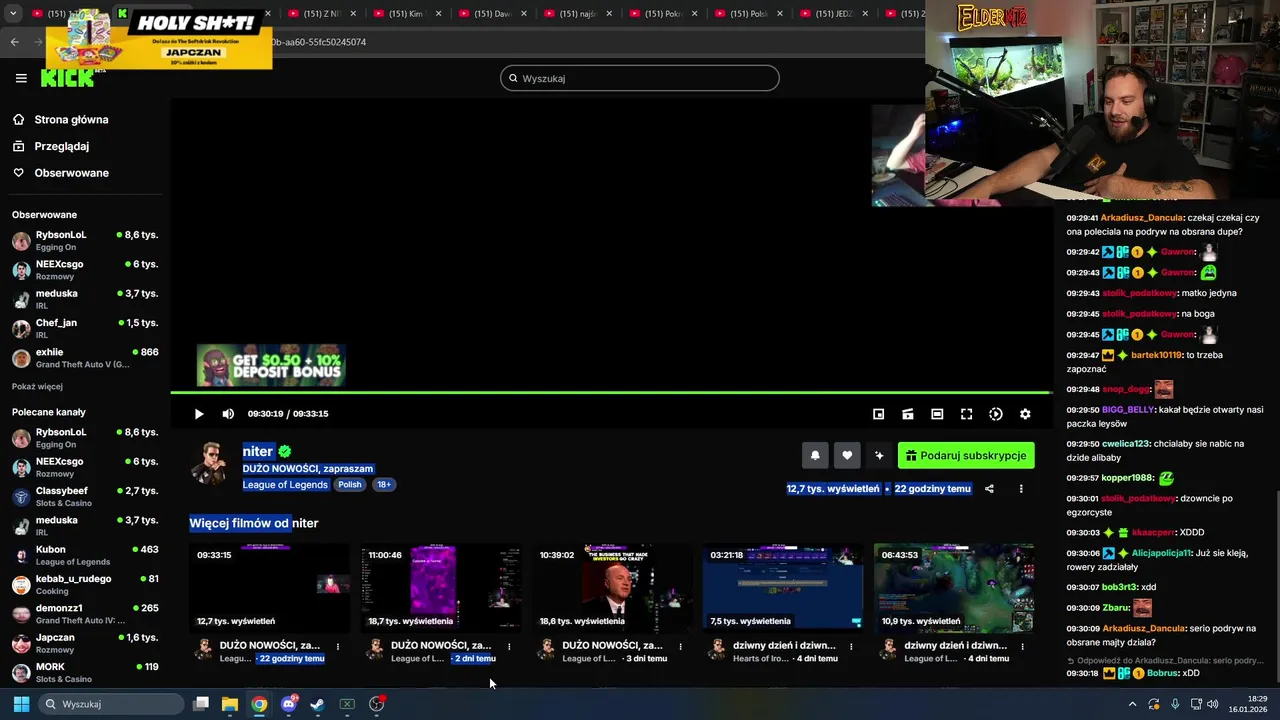Click the chat reply line to Arkadiusz_Dancula
The width and height of the screenshot is (1280, 720).
click(1165, 661)
